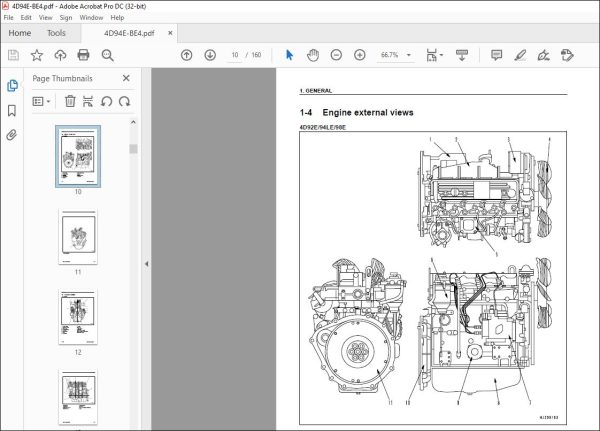Expand the fit page options arrow

click(442, 55)
